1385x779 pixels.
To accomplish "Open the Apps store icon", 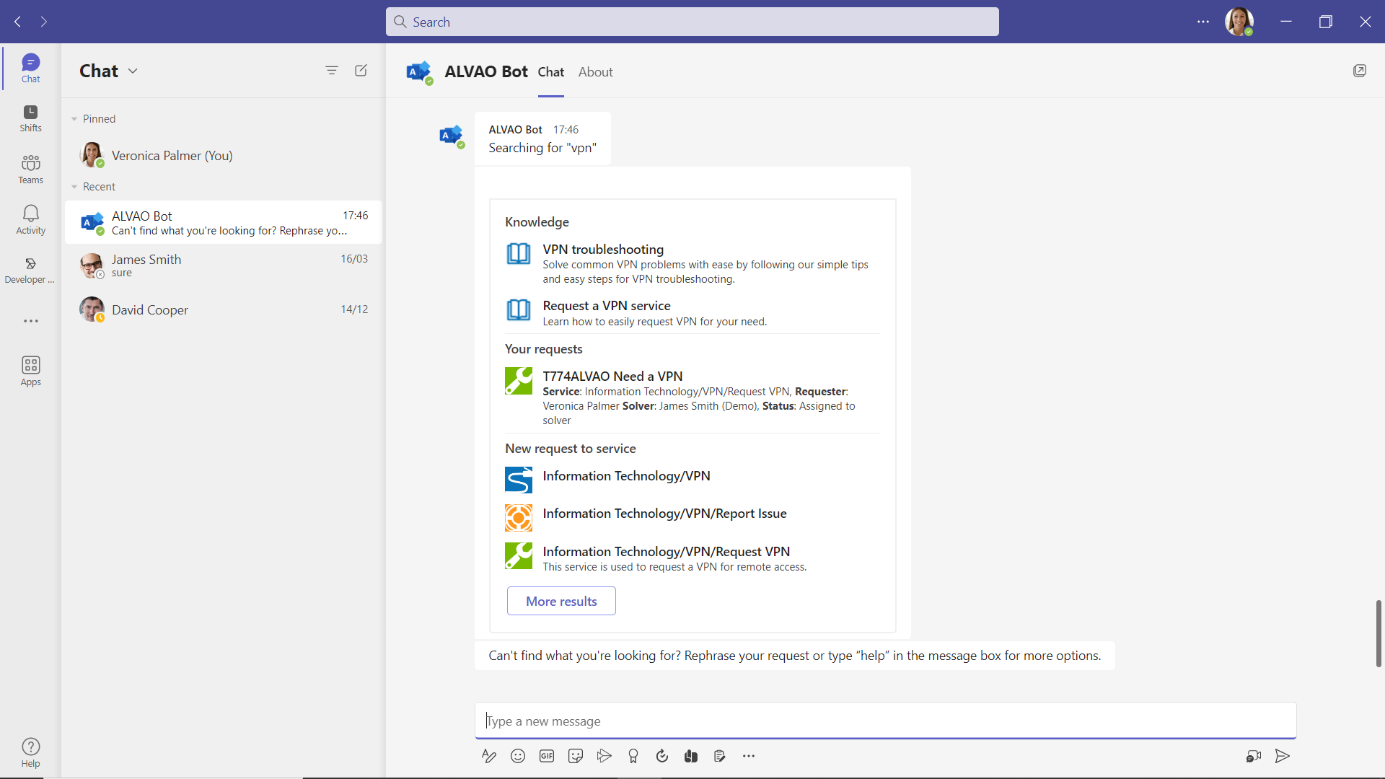I will click(x=31, y=371).
